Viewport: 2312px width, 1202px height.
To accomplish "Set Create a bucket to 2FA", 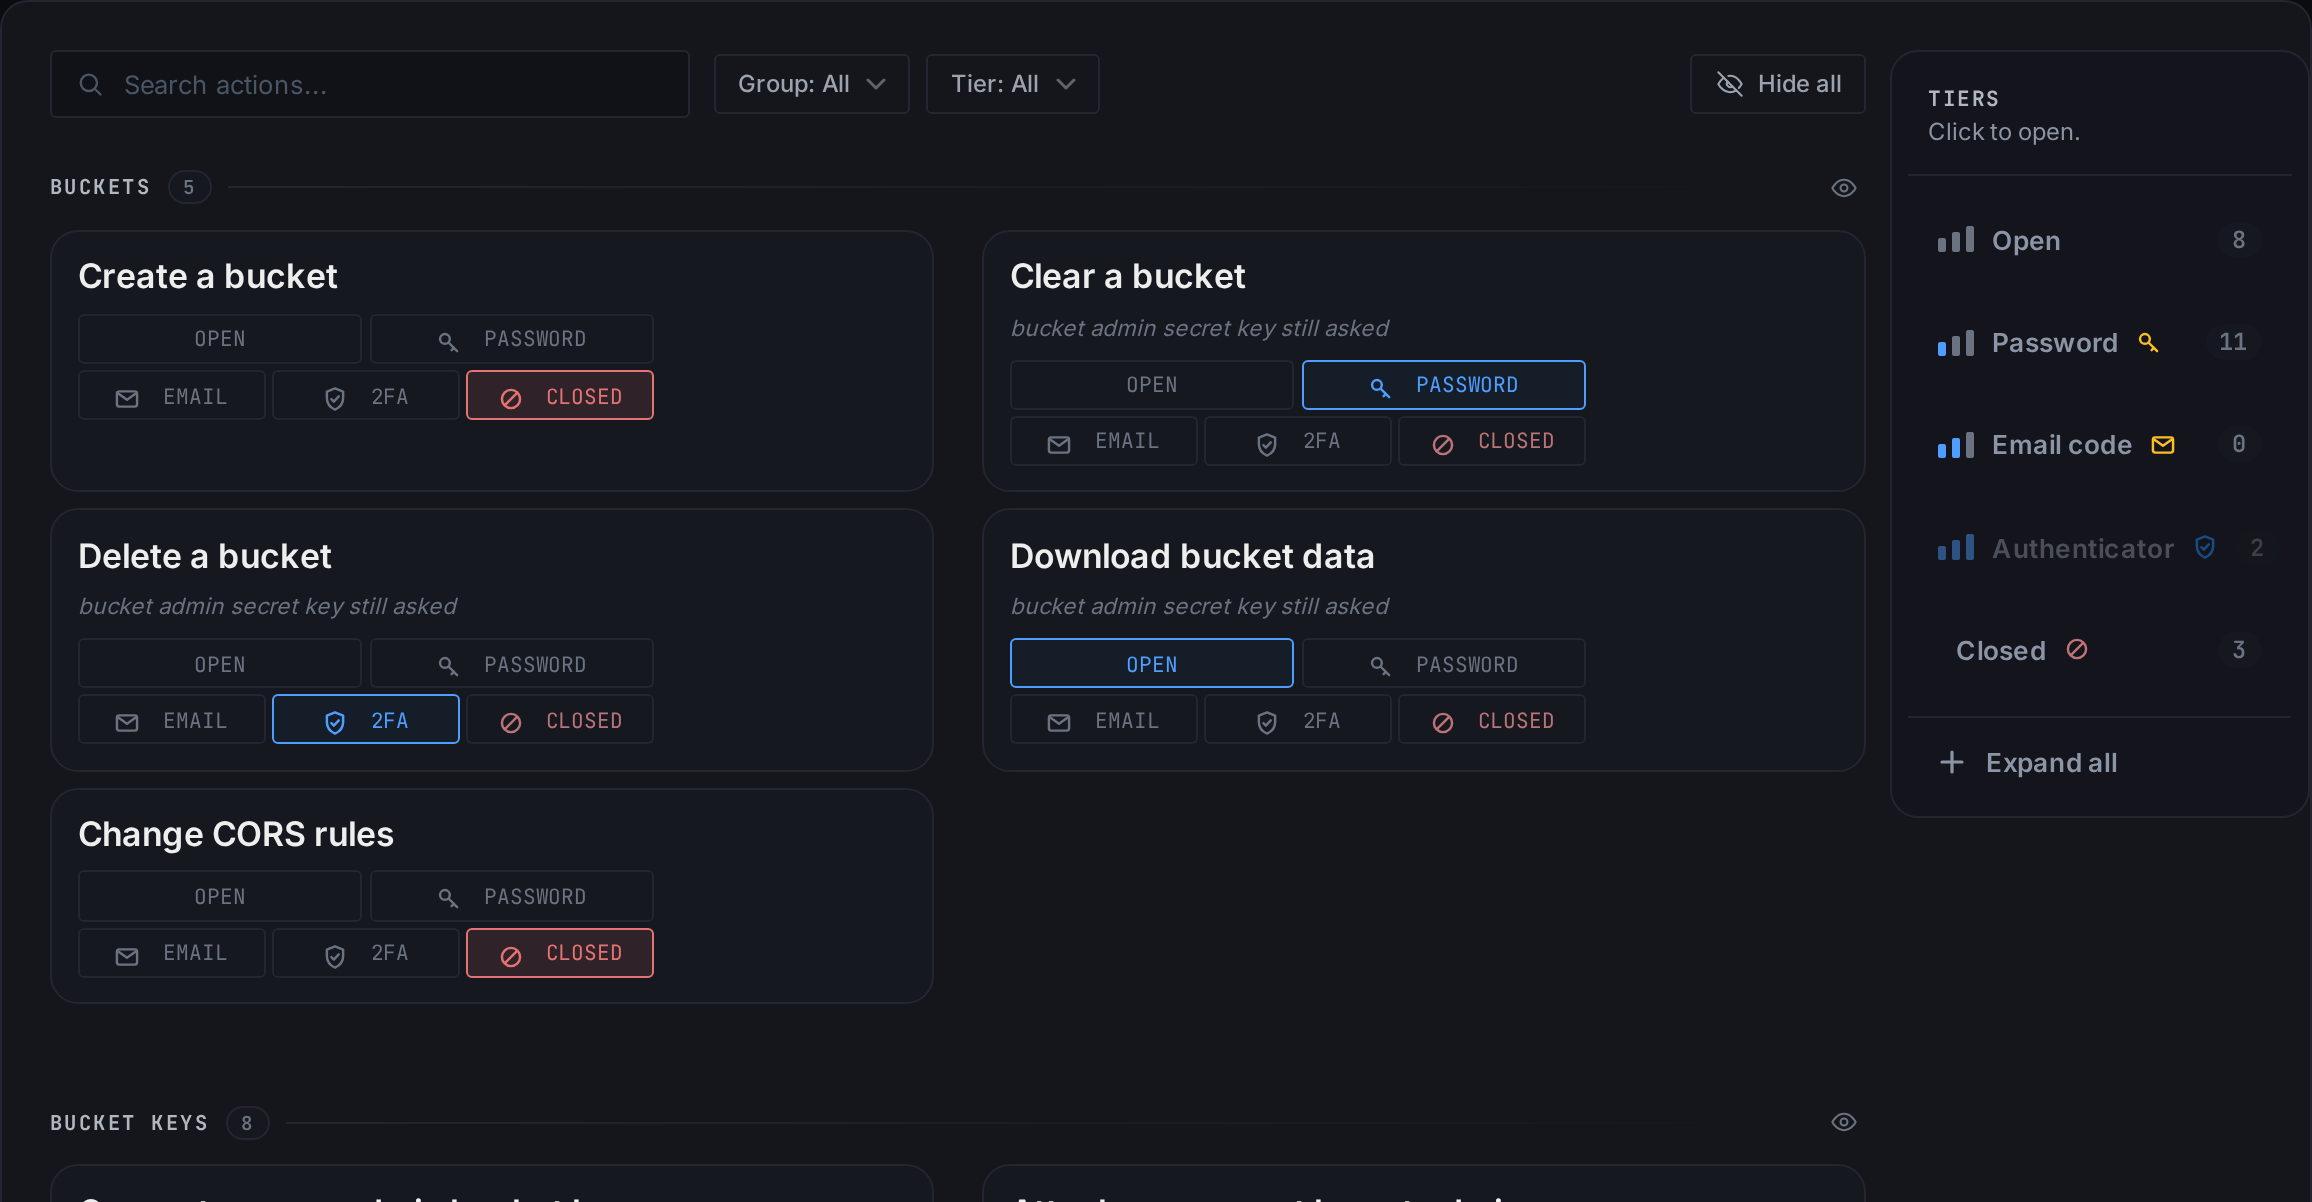I will (x=366, y=396).
